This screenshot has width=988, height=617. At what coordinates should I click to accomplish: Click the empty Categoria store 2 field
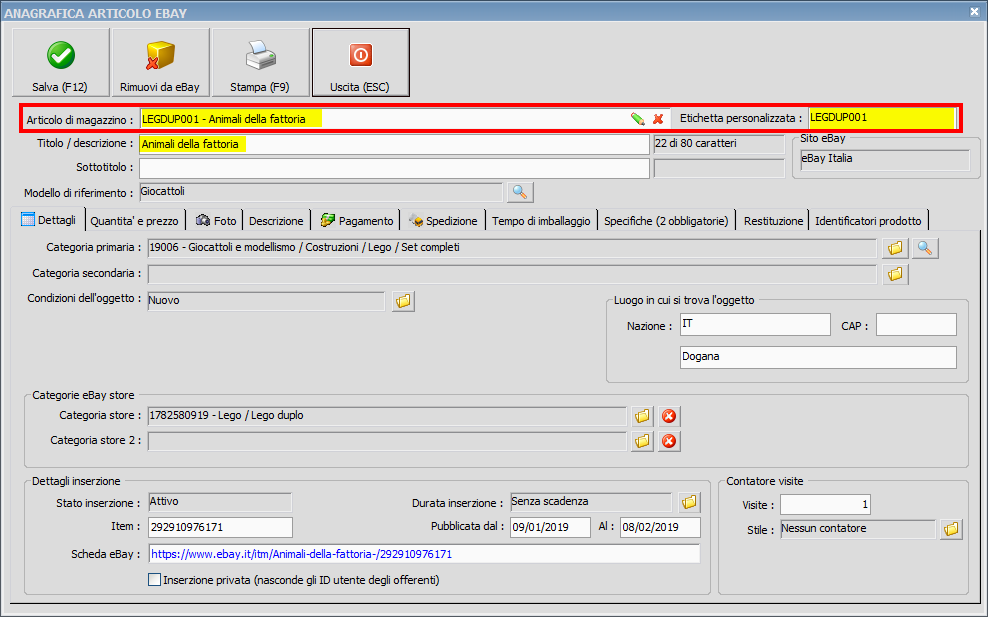[x=388, y=441]
